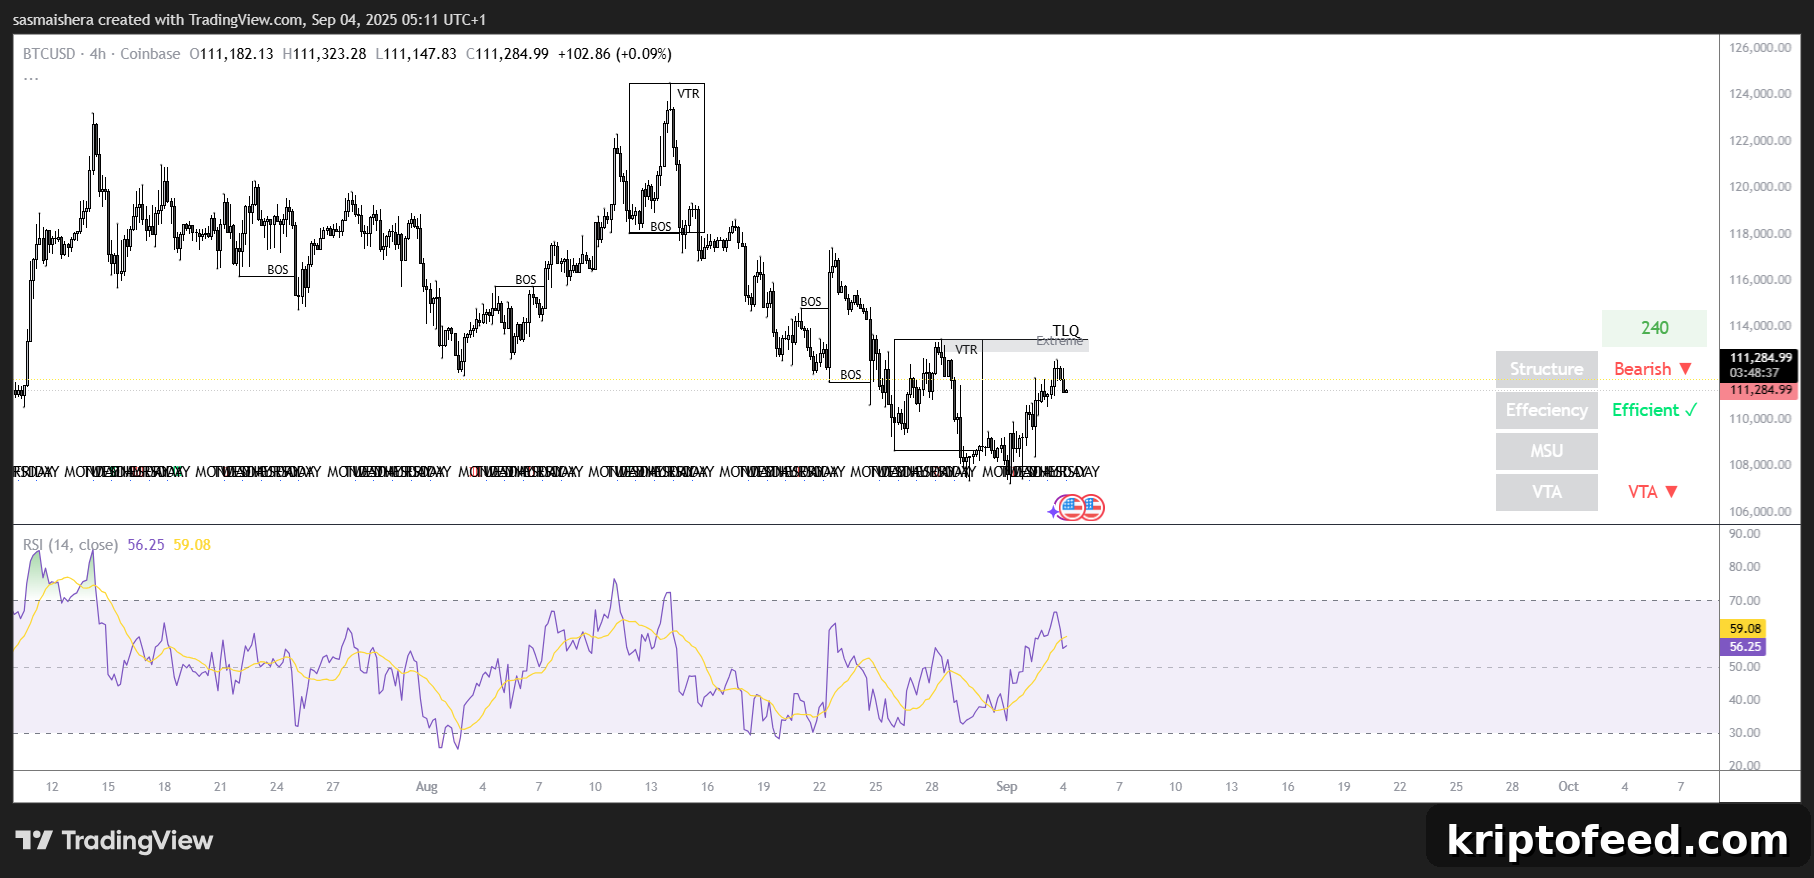Click the leftmost BOS label in late July
Viewport: 1814px width, 878px height.
[278, 270]
